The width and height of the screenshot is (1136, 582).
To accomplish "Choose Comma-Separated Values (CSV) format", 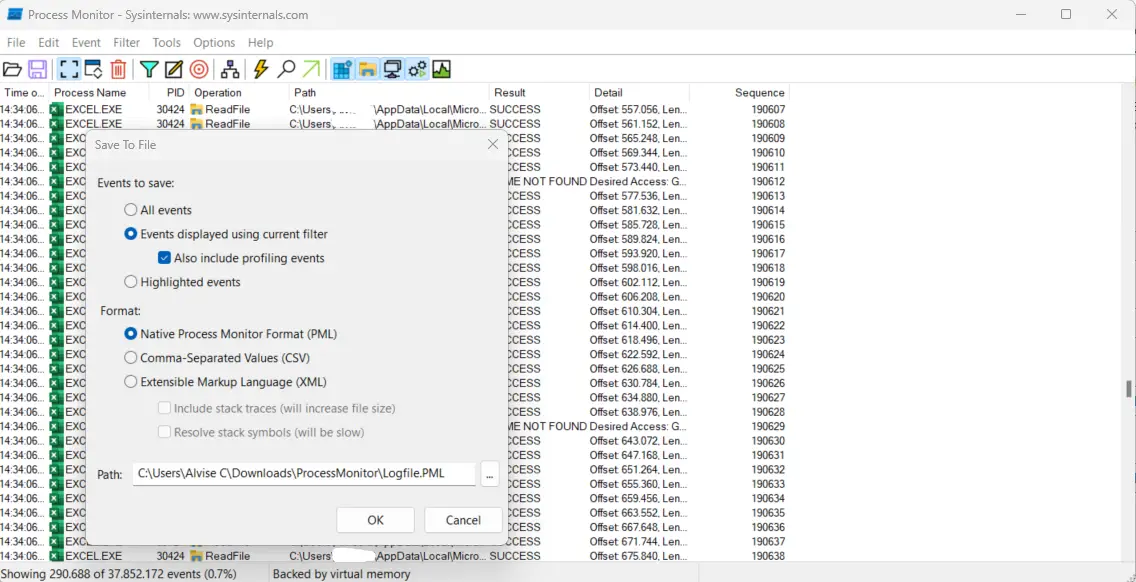I will tap(131, 358).
